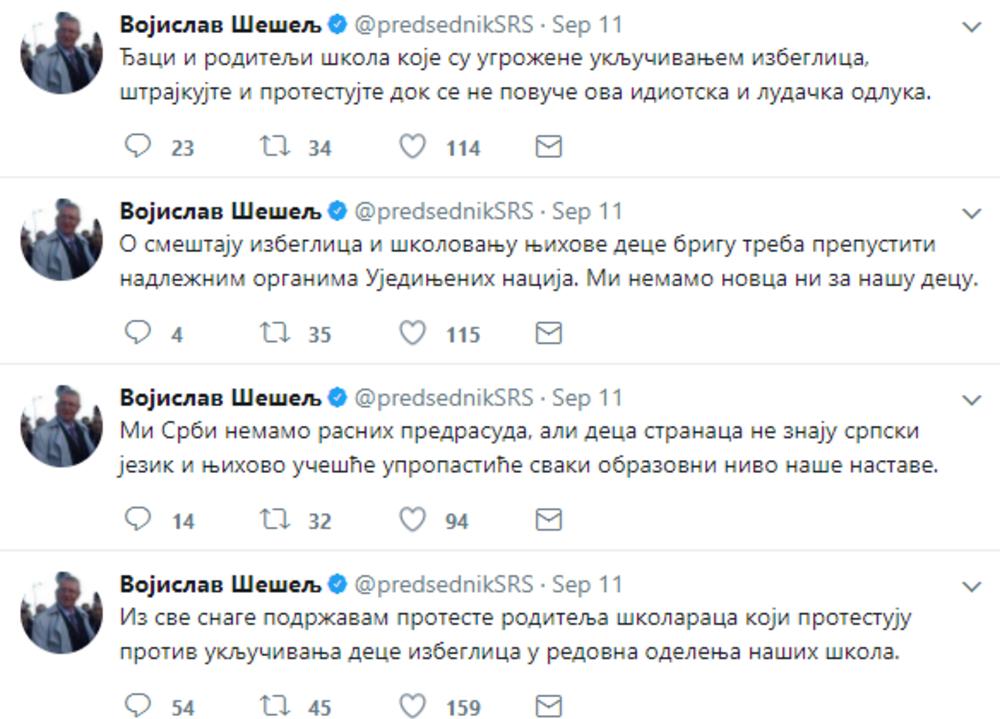Open the chevron menu on the third tweet
The width and height of the screenshot is (1000, 719).
tap(970, 399)
